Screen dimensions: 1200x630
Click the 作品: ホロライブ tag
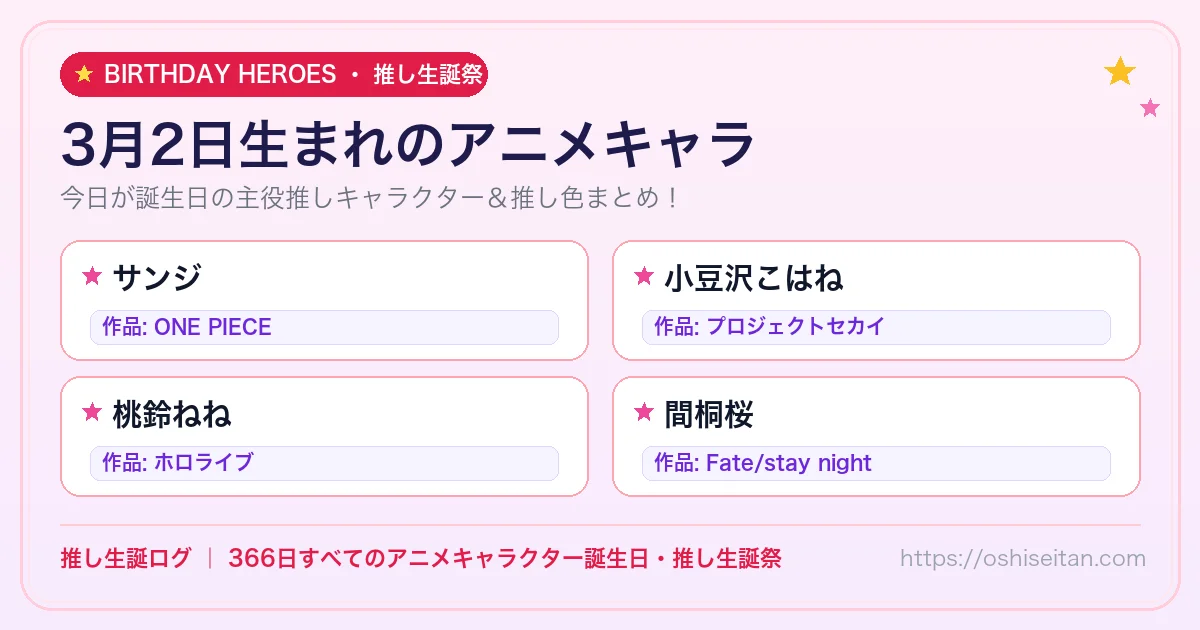(x=324, y=463)
